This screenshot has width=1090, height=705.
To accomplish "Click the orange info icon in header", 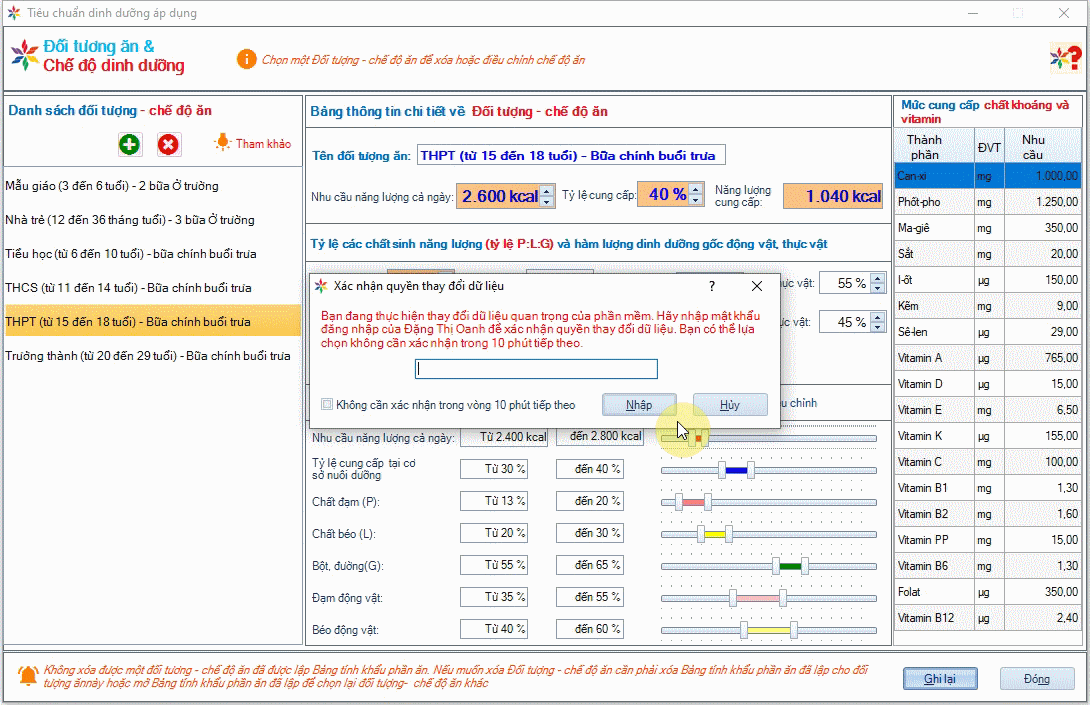I will pyautogui.click(x=246, y=59).
